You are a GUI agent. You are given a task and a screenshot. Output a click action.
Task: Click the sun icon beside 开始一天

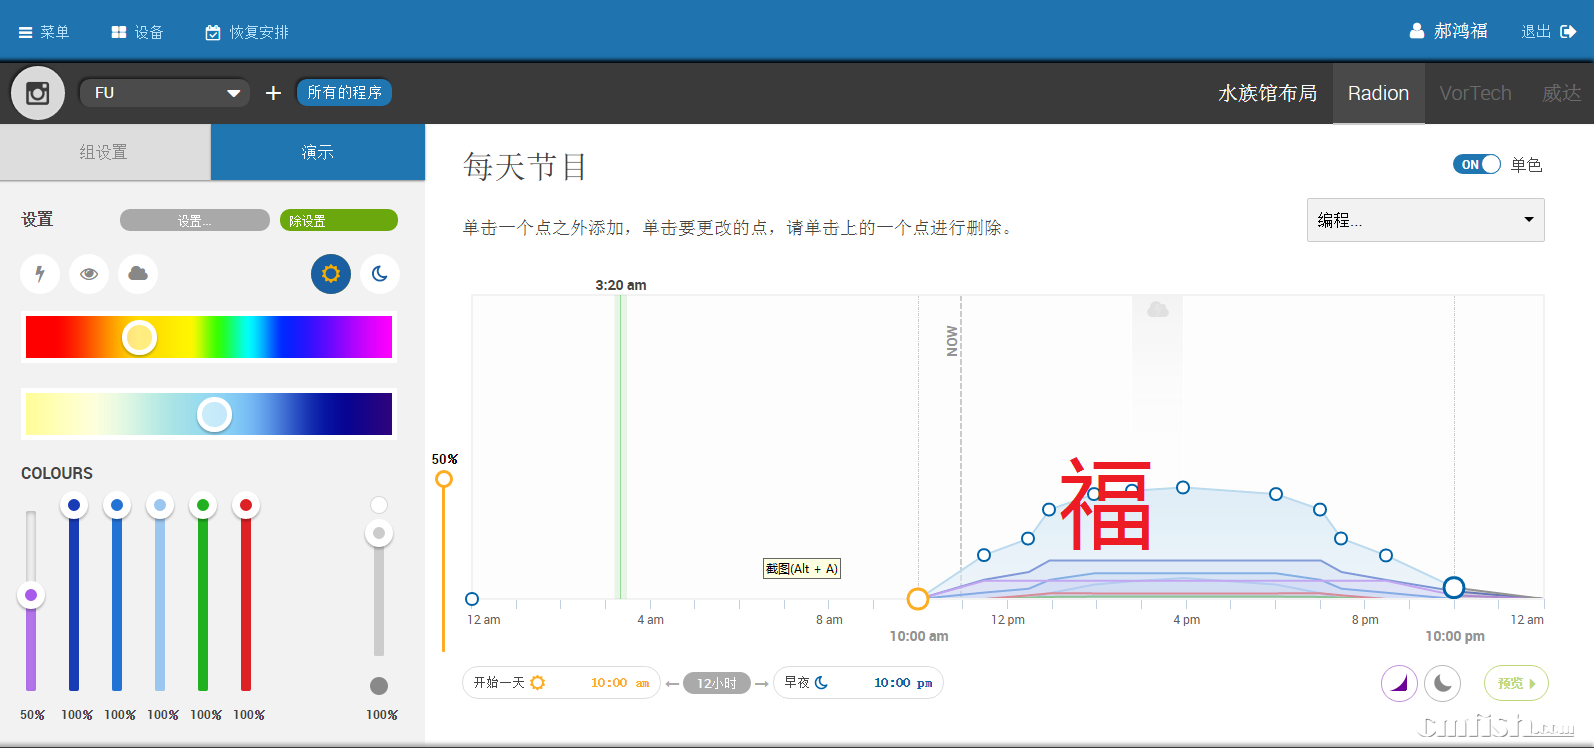(537, 683)
